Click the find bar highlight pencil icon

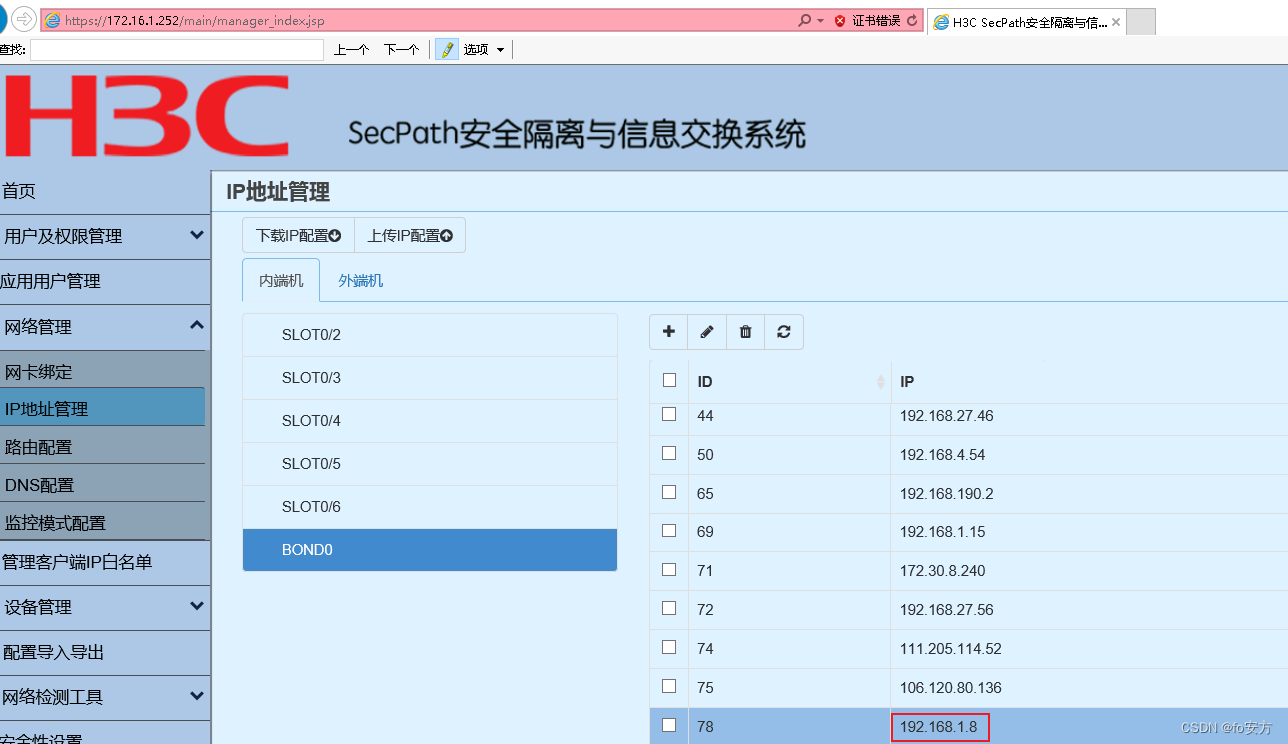(446, 49)
